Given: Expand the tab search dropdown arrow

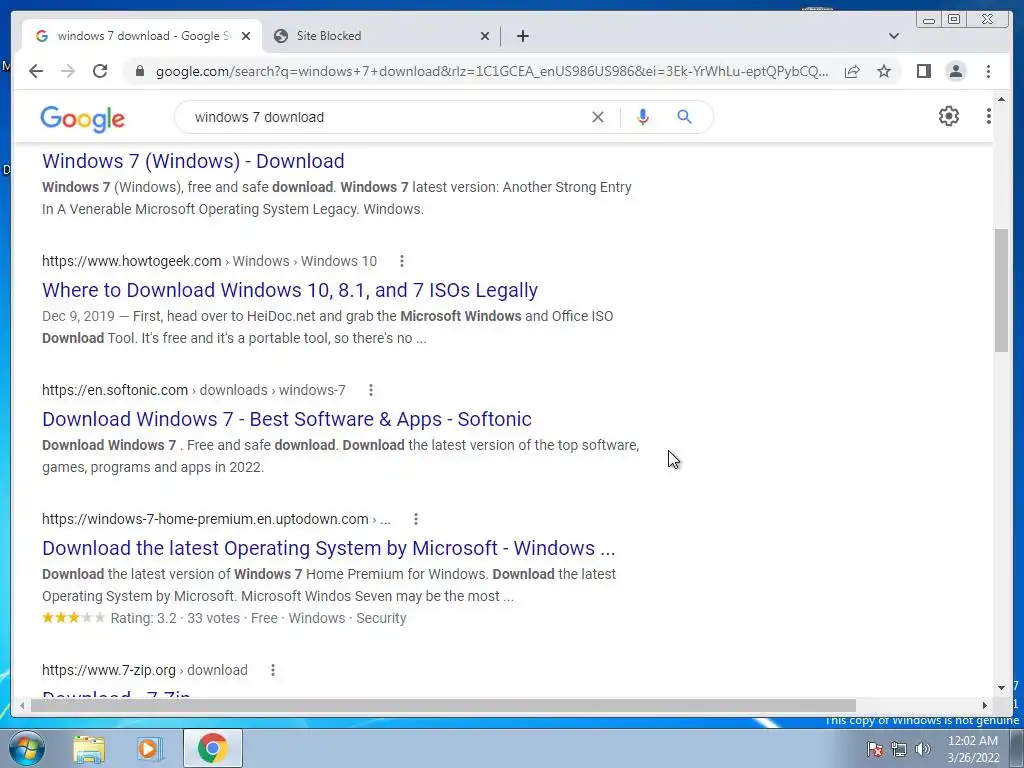Looking at the screenshot, I should 893,36.
